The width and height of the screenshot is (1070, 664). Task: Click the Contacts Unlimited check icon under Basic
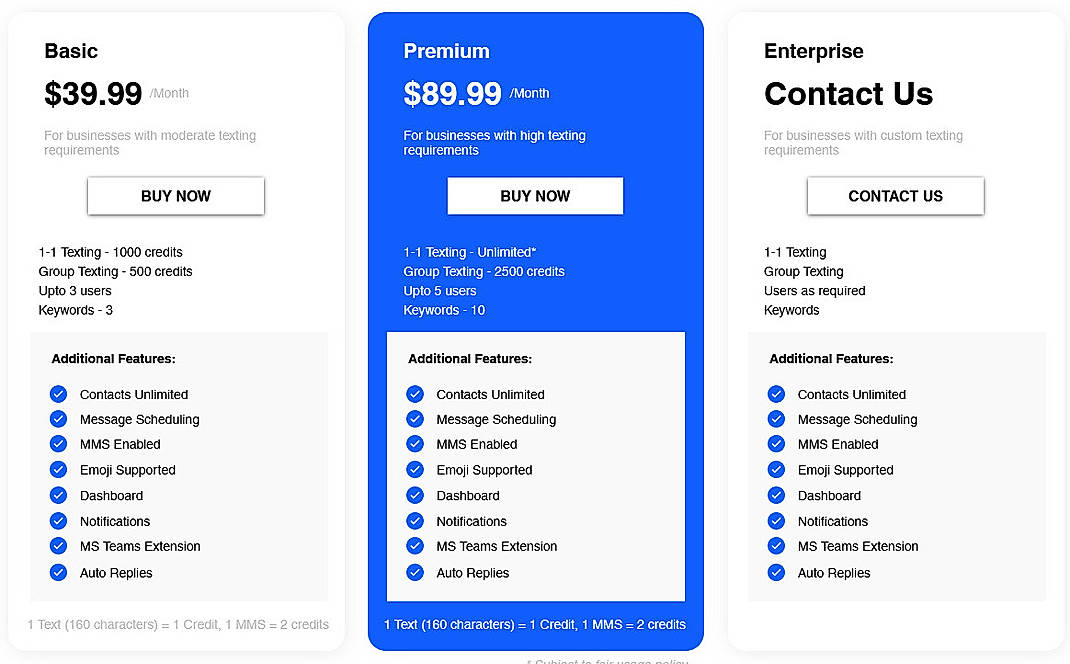[x=58, y=394]
